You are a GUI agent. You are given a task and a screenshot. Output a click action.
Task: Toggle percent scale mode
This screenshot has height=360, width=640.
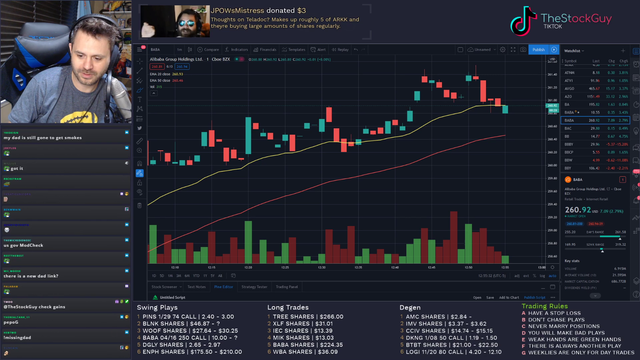point(534,276)
